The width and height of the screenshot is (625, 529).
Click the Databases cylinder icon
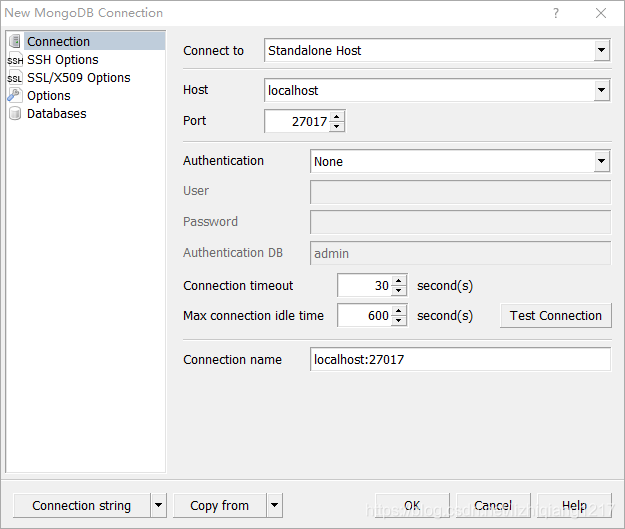15,114
